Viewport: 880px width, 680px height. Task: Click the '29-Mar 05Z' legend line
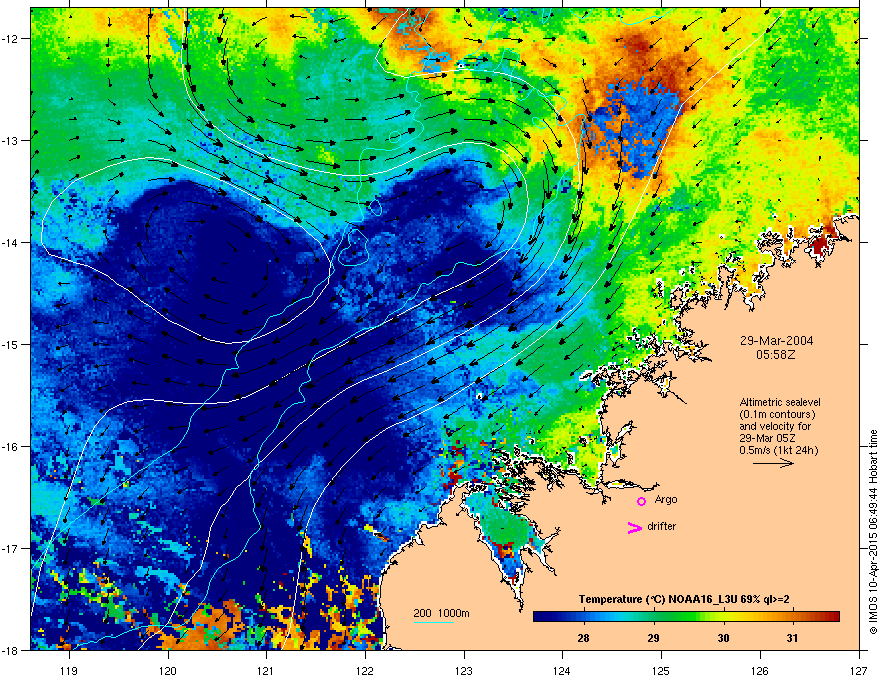coord(767,438)
